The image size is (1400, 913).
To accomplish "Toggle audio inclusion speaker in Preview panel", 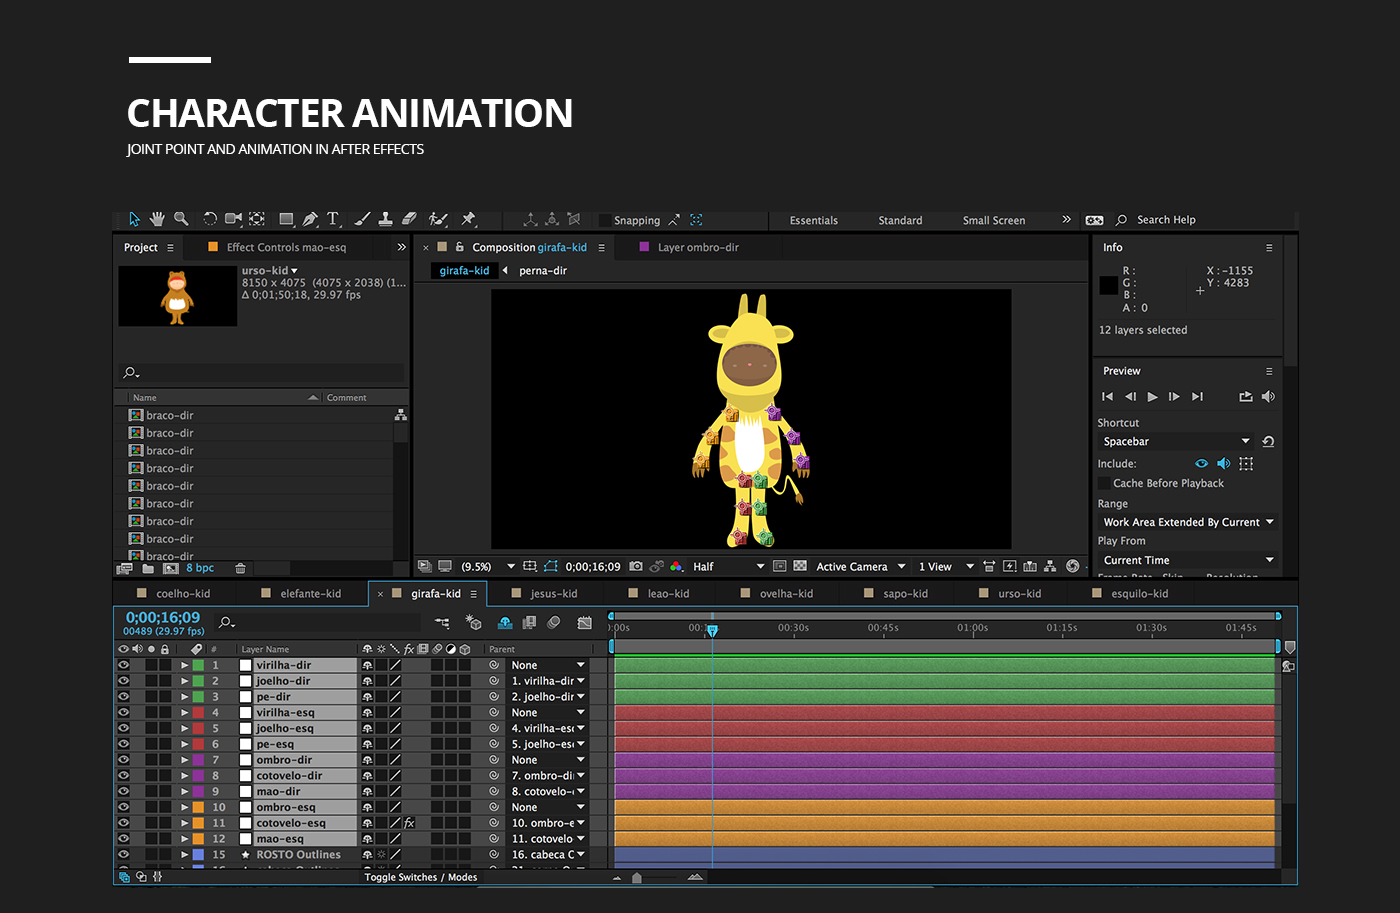I will 1223,463.
